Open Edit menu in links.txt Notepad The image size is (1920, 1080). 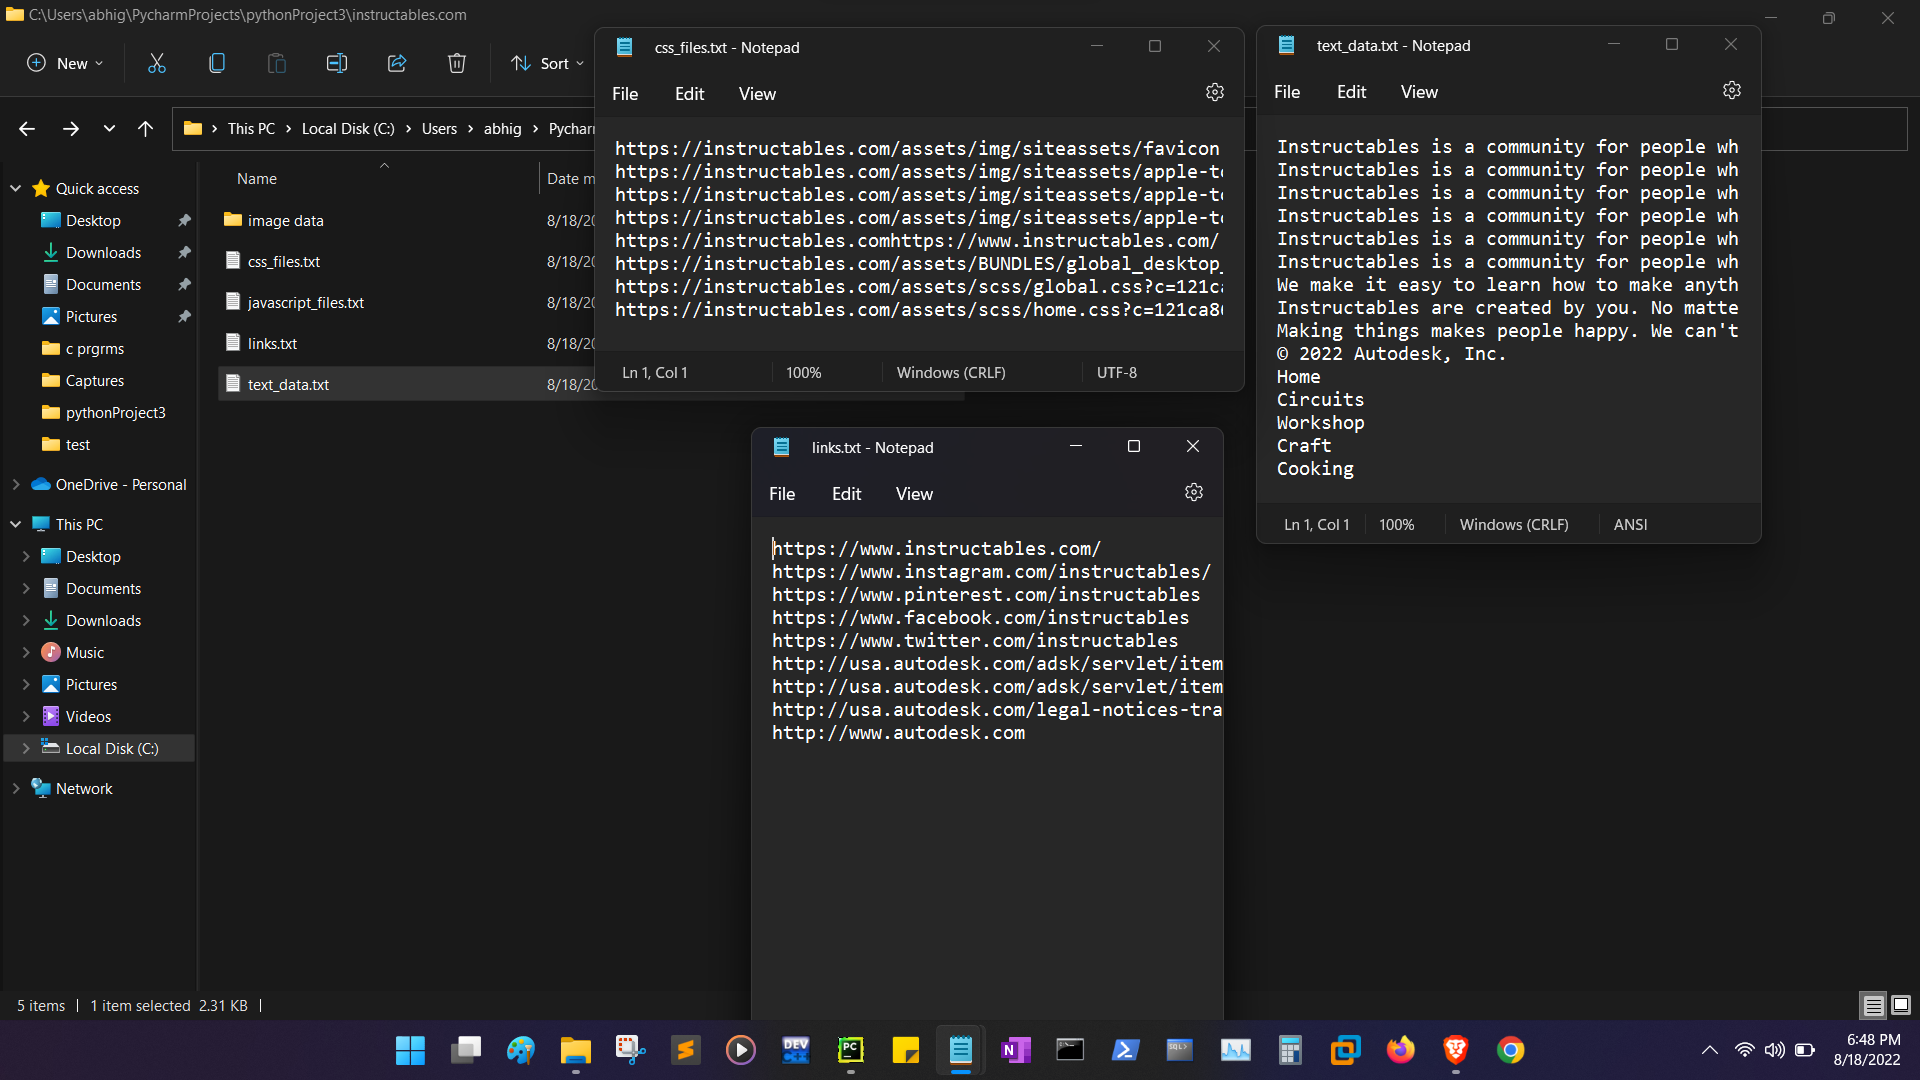tap(846, 494)
